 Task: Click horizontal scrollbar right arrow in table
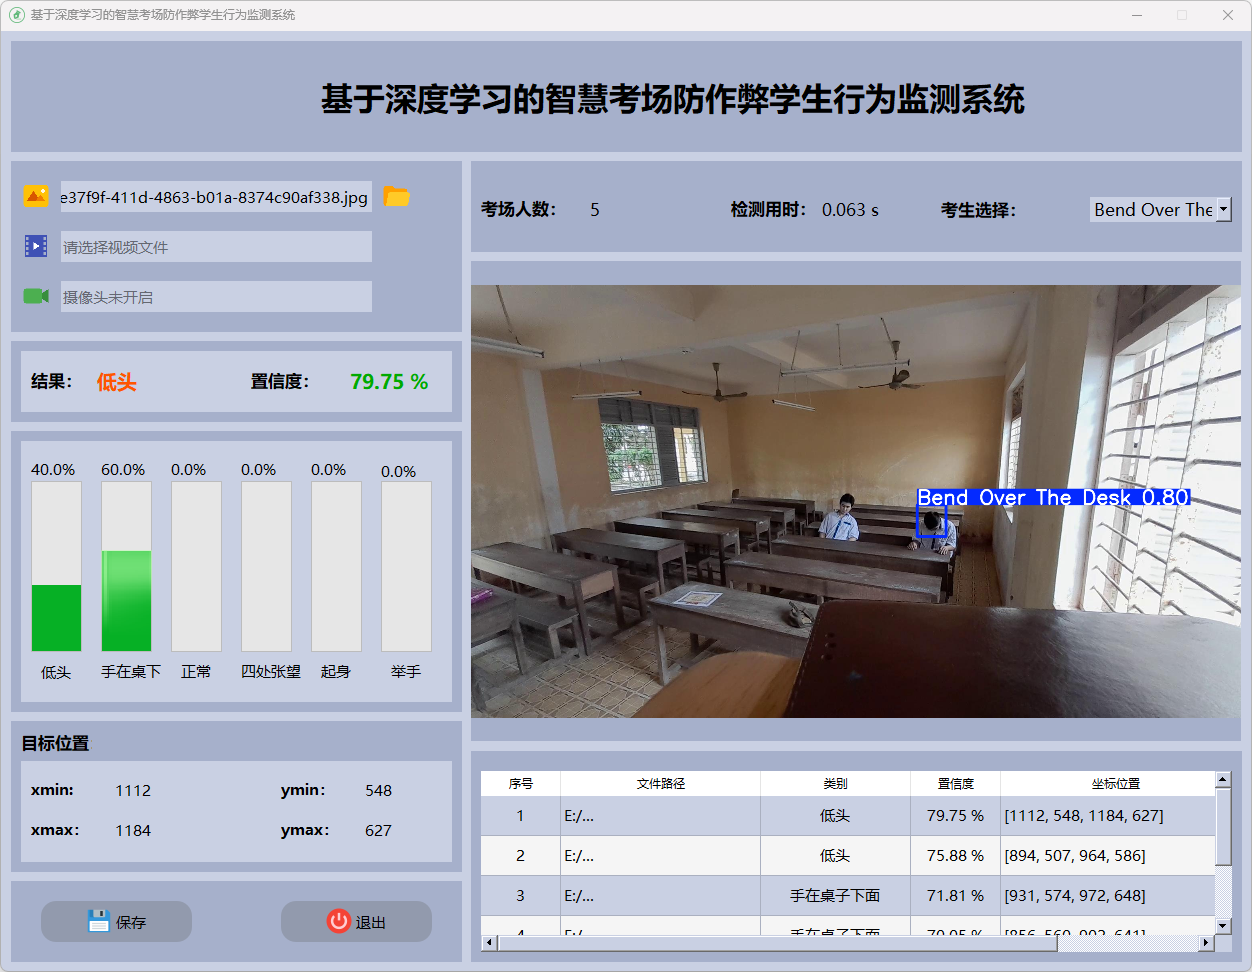pyautogui.click(x=1206, y=942)
